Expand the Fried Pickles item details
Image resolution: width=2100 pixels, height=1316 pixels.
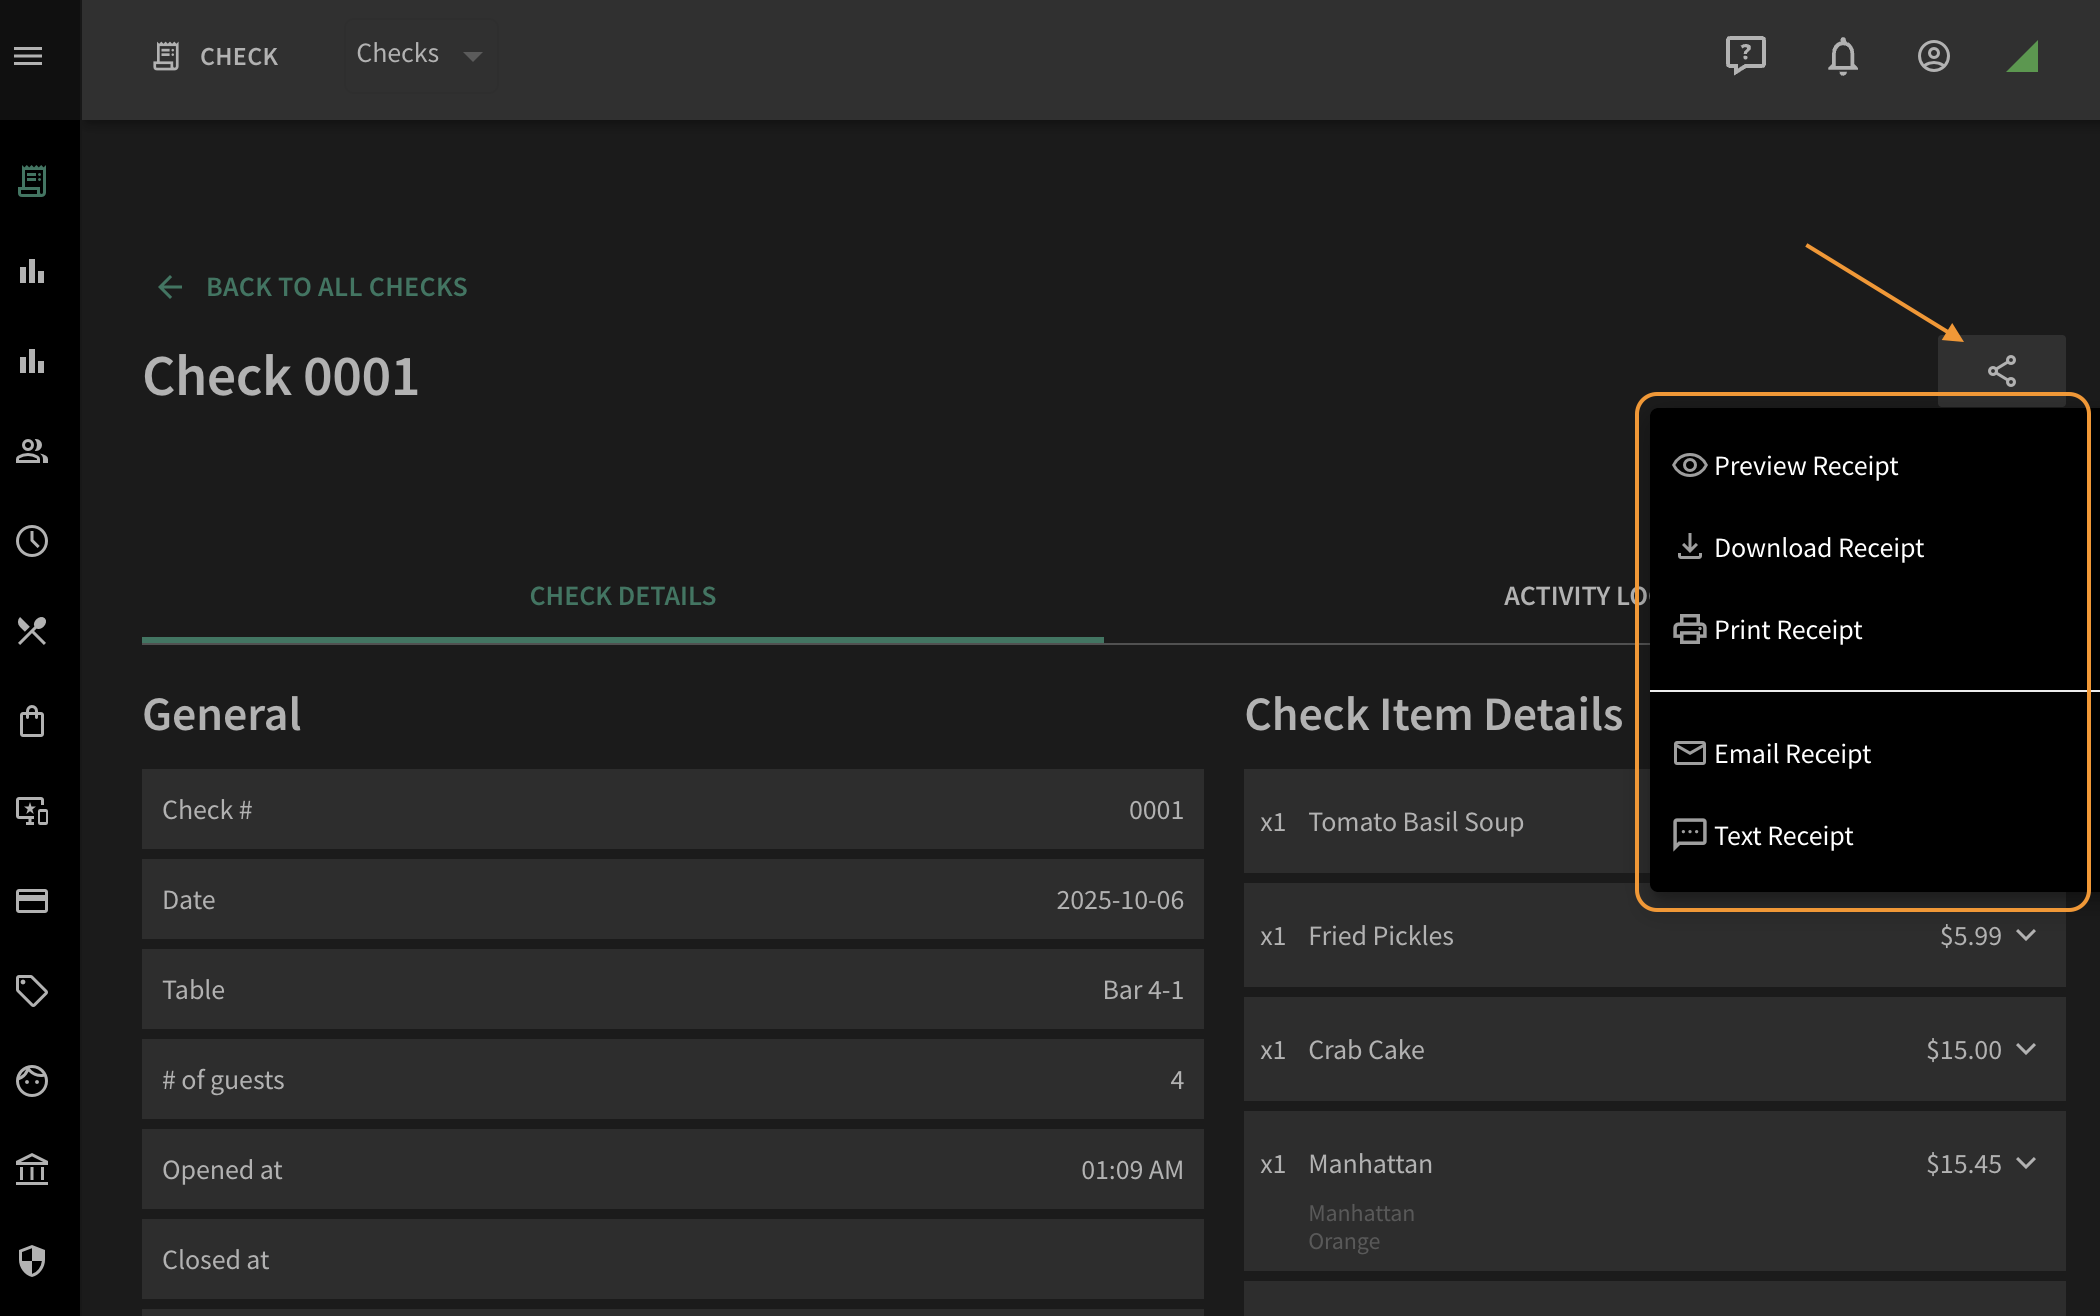2026,936
